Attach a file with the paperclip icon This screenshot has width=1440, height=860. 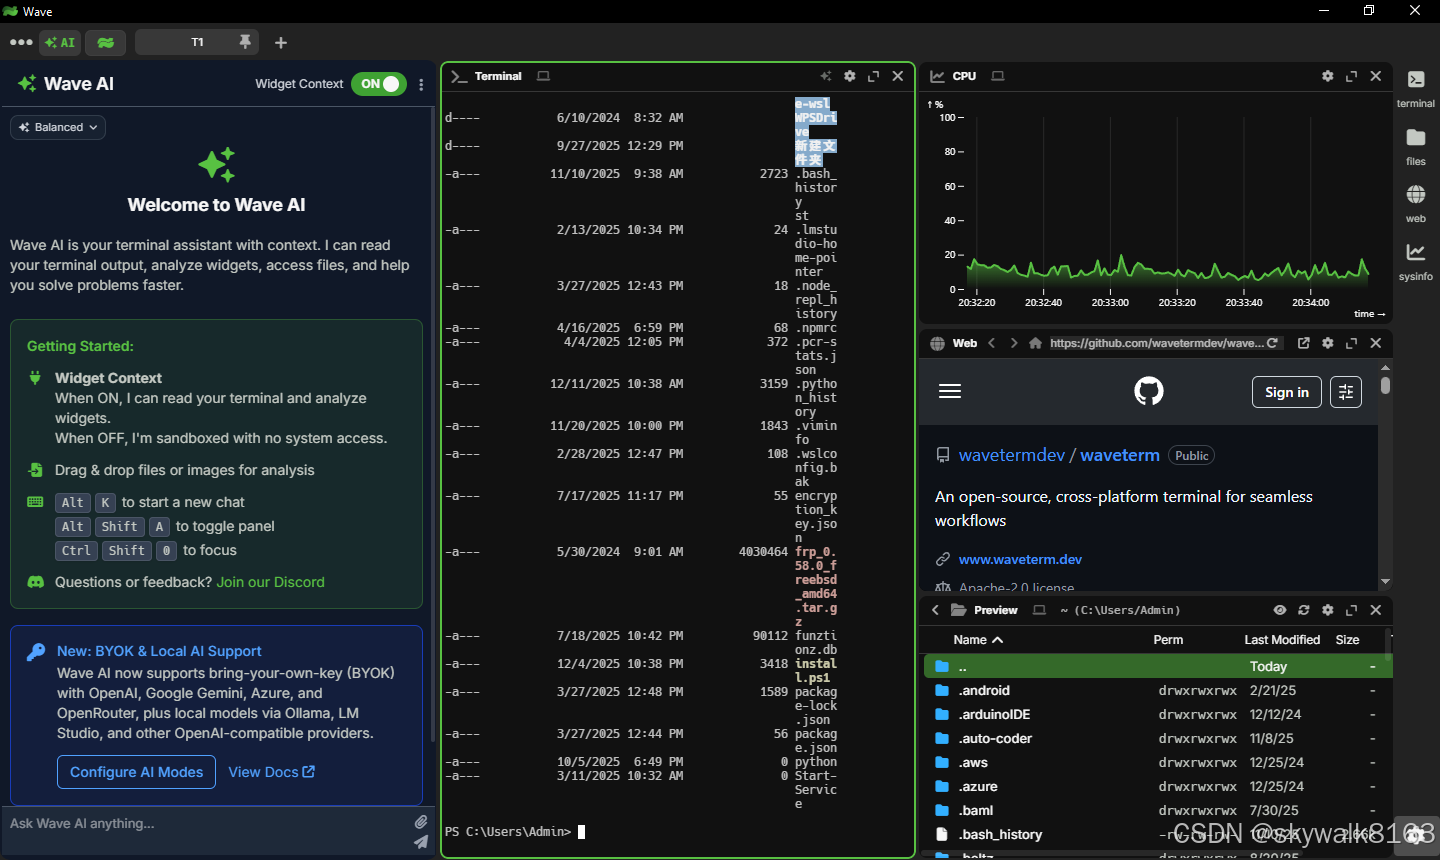(x=421, y=822)
